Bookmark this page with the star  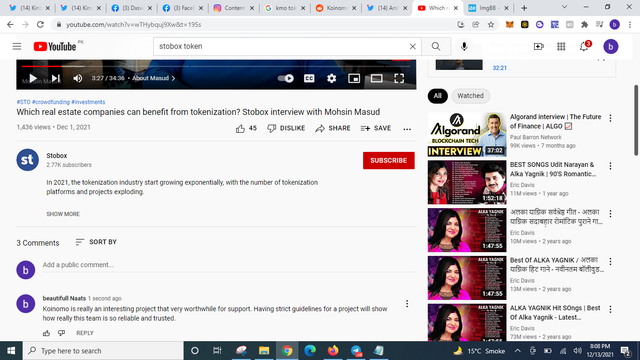tap(491, 24)
